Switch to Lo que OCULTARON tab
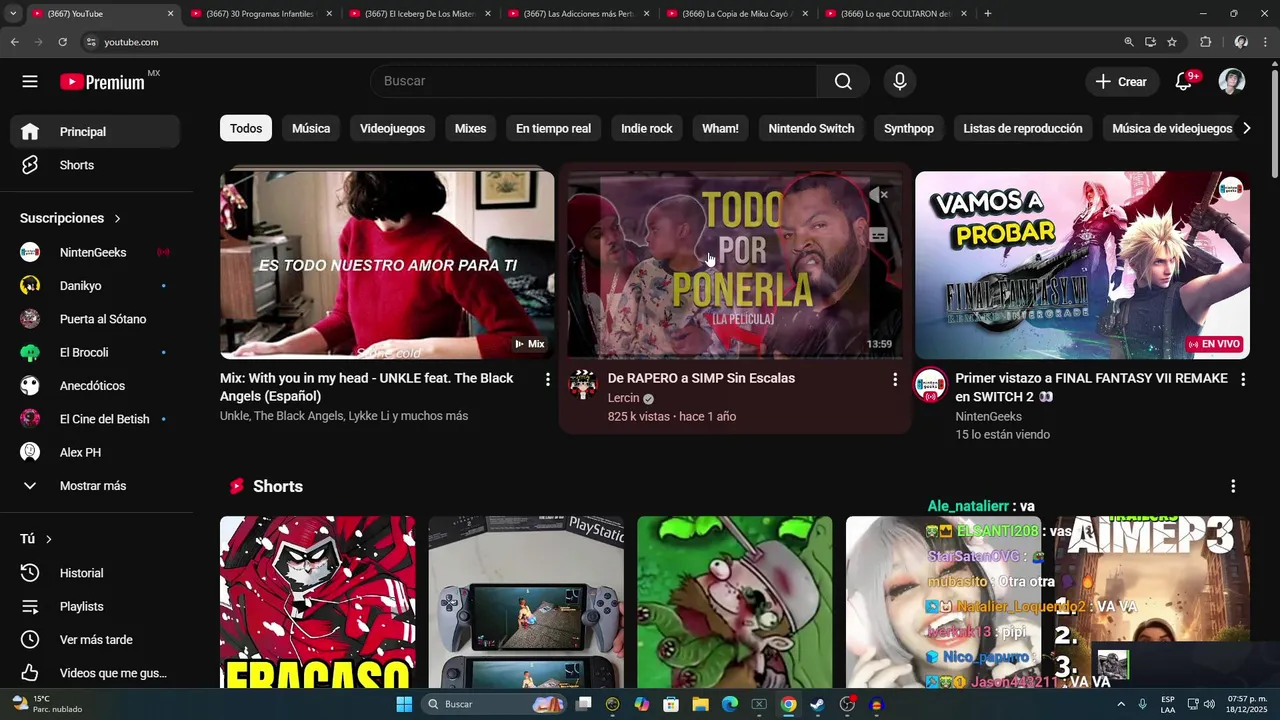 click(895, 14)
